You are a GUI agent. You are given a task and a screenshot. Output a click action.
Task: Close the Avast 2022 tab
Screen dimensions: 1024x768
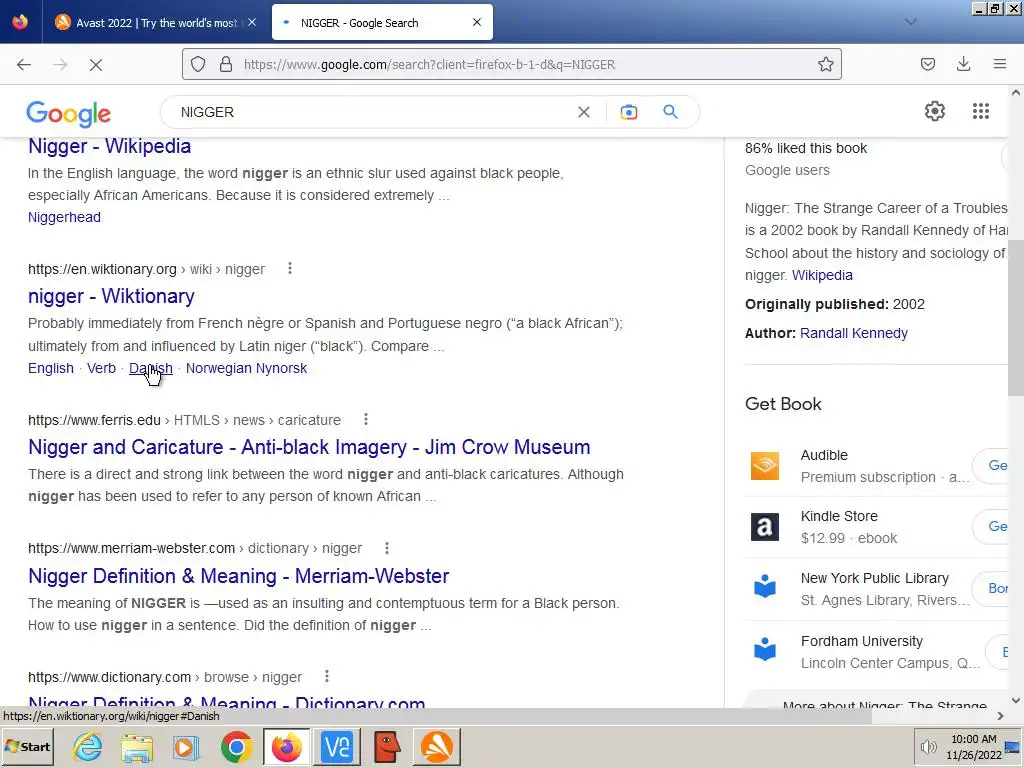tap(252, 22)
